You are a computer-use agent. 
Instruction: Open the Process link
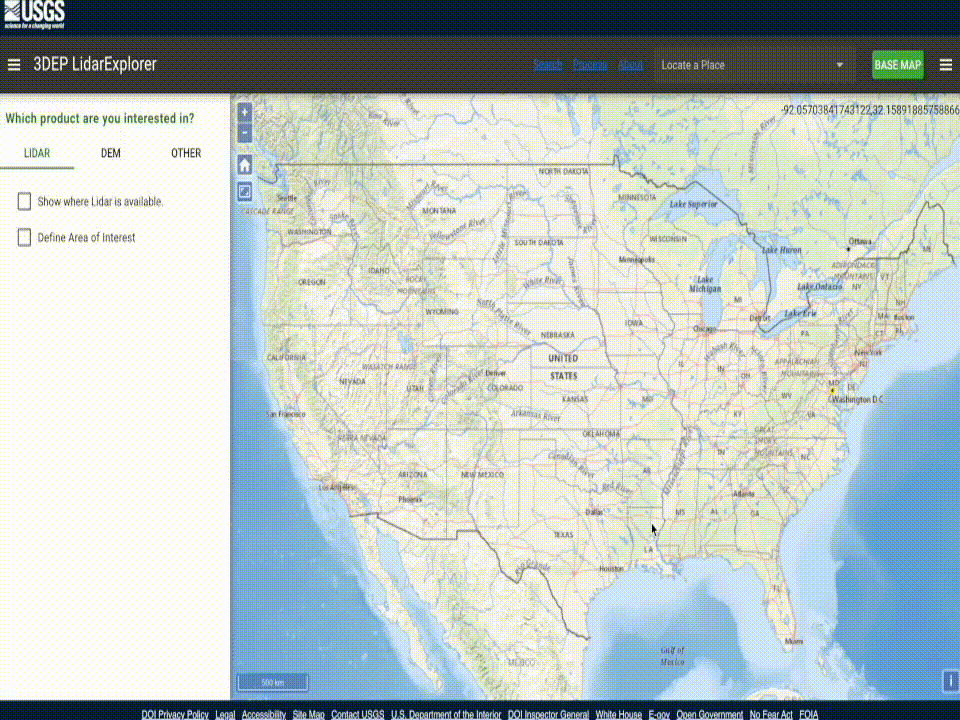pyautogui.click(x=590, y=65)
